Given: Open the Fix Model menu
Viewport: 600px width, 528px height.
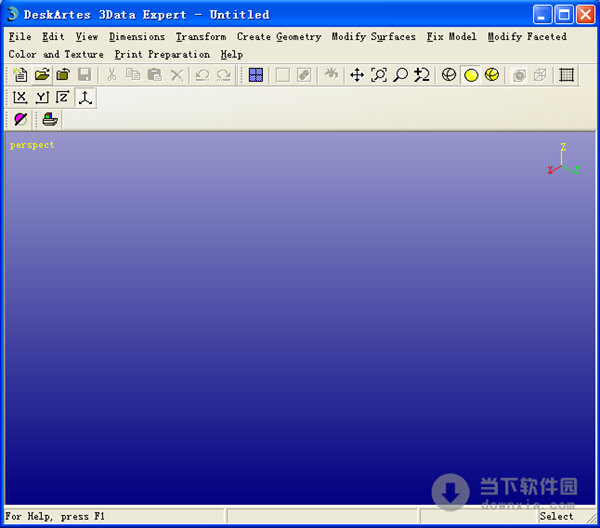Looking at the screenshot, I should tap(452, 37).
